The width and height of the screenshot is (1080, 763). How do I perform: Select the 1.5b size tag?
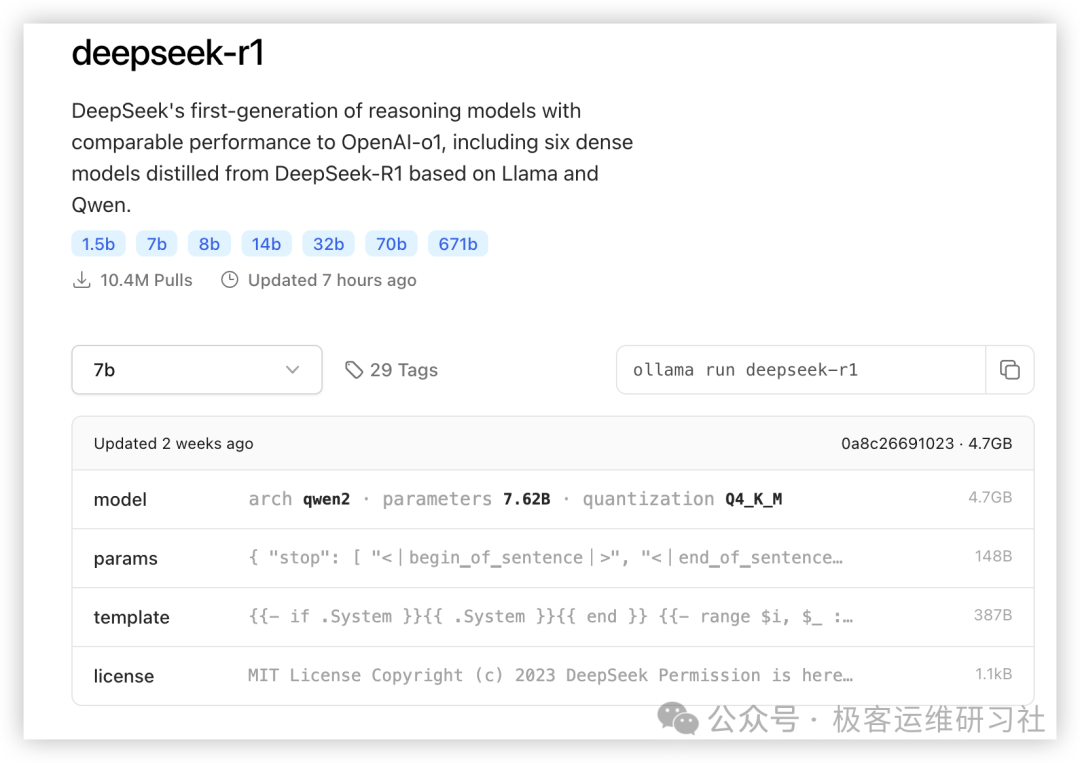(x=98, y=244)
